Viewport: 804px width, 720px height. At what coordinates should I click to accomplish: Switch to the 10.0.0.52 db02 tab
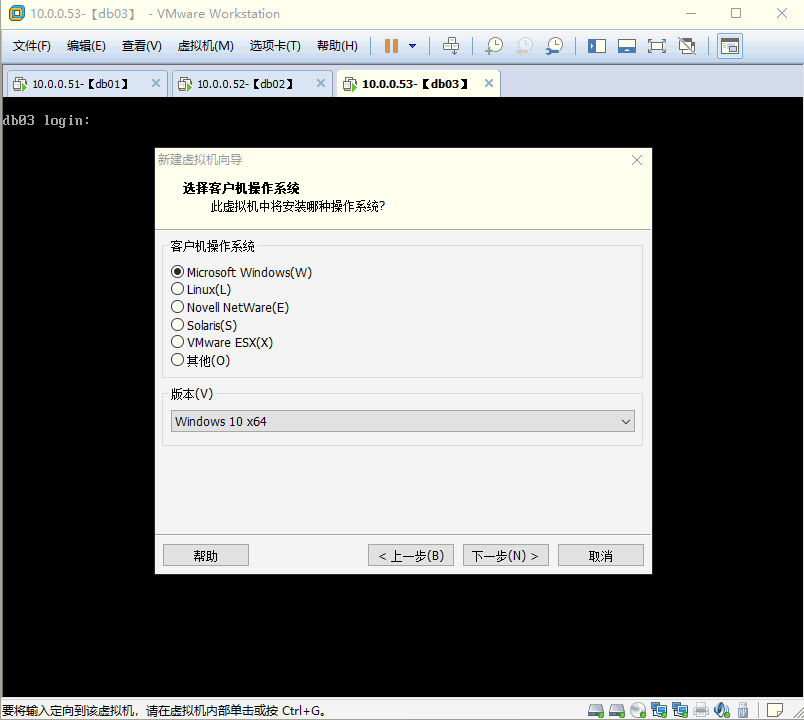coord(250,84)
